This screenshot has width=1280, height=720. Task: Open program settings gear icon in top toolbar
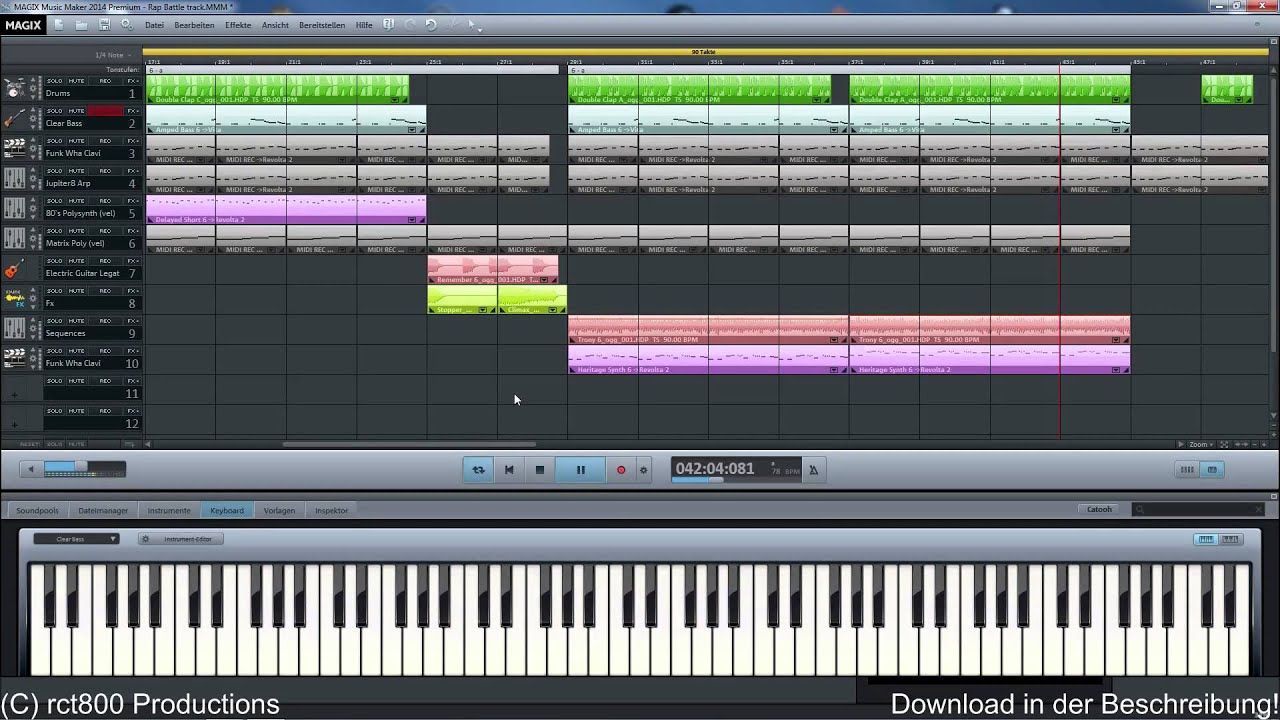coord(126,24)
